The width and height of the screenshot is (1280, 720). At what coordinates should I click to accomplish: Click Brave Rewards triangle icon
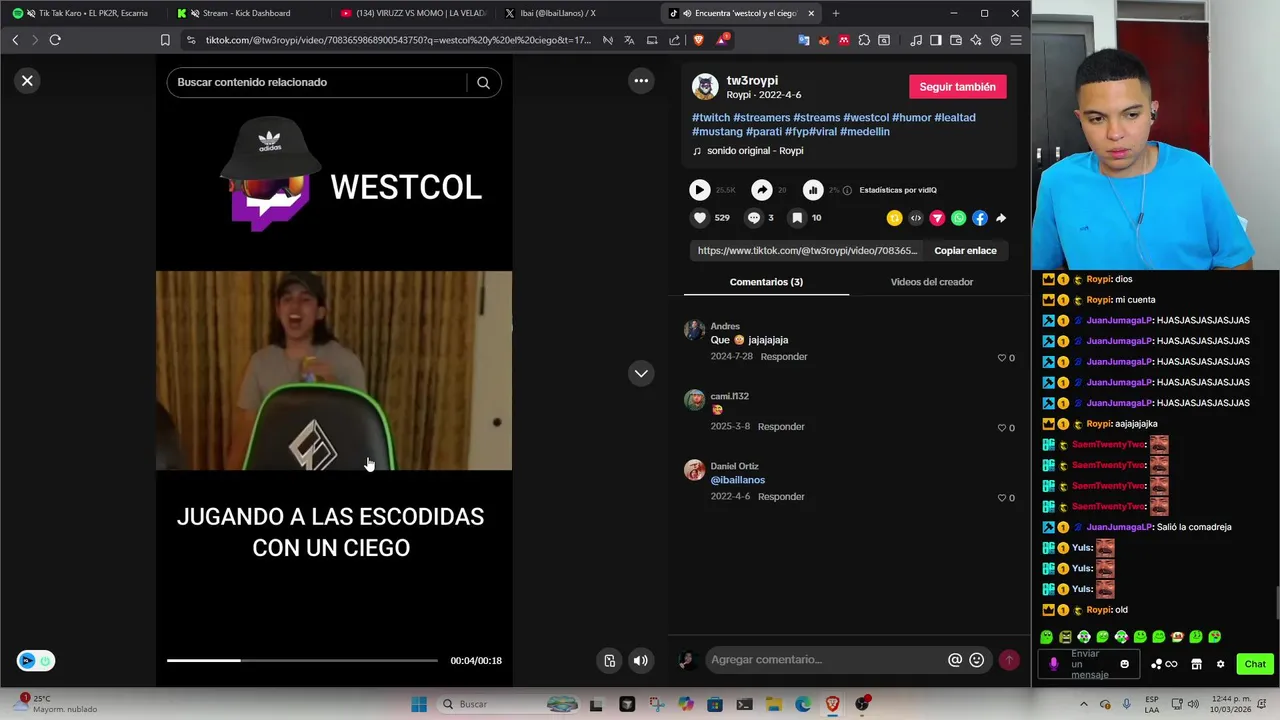point(722,40)
